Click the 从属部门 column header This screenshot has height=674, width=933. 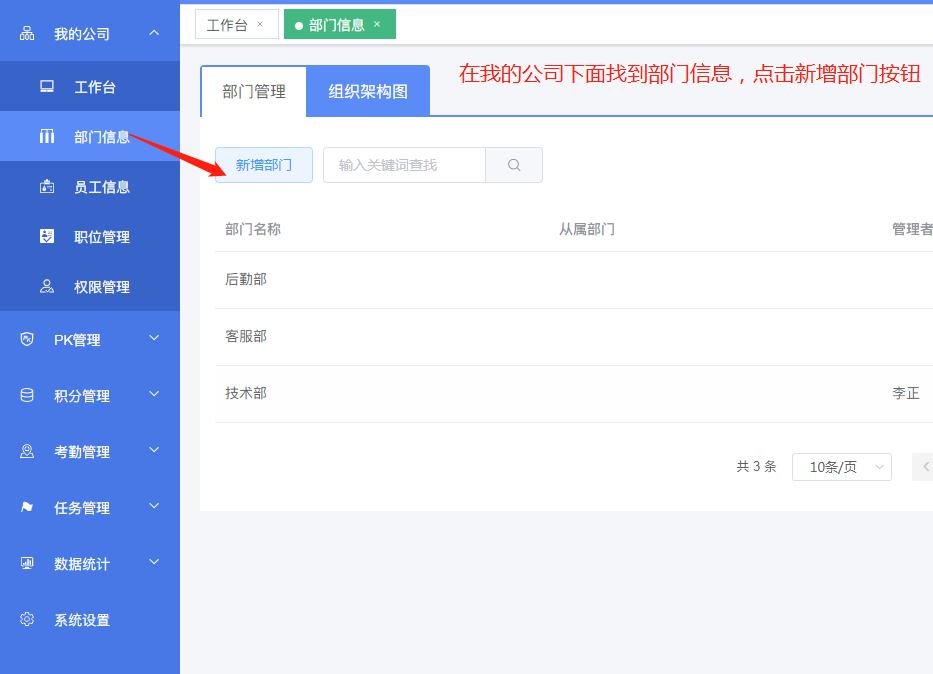click(587, 229)
